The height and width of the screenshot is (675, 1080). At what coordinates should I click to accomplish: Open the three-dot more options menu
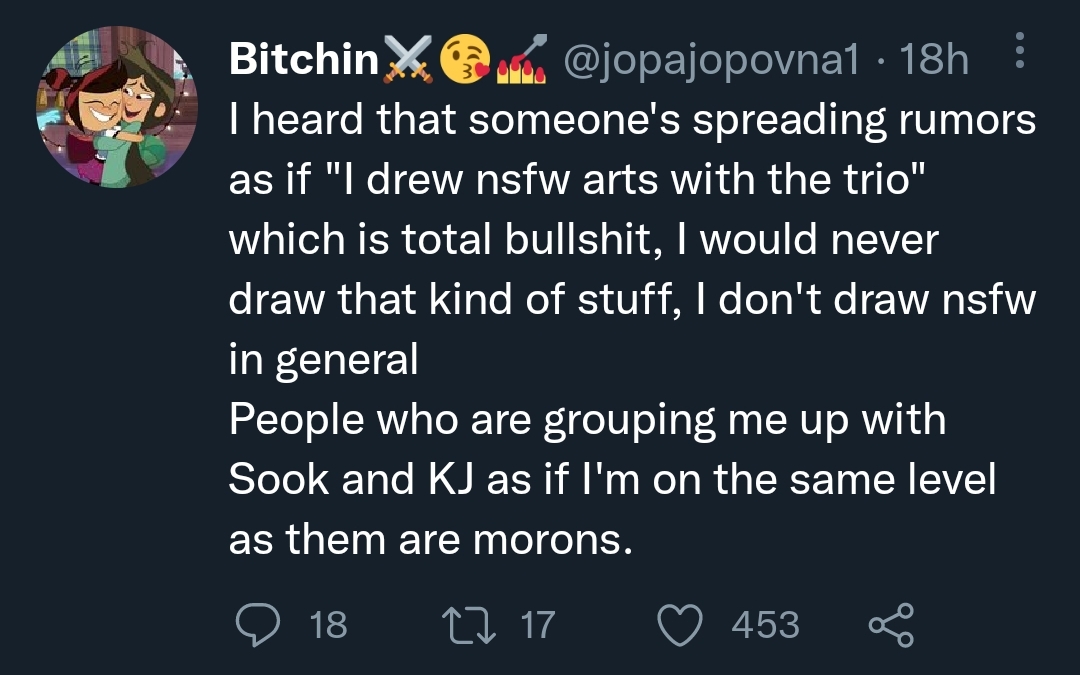click(1020, 51)
